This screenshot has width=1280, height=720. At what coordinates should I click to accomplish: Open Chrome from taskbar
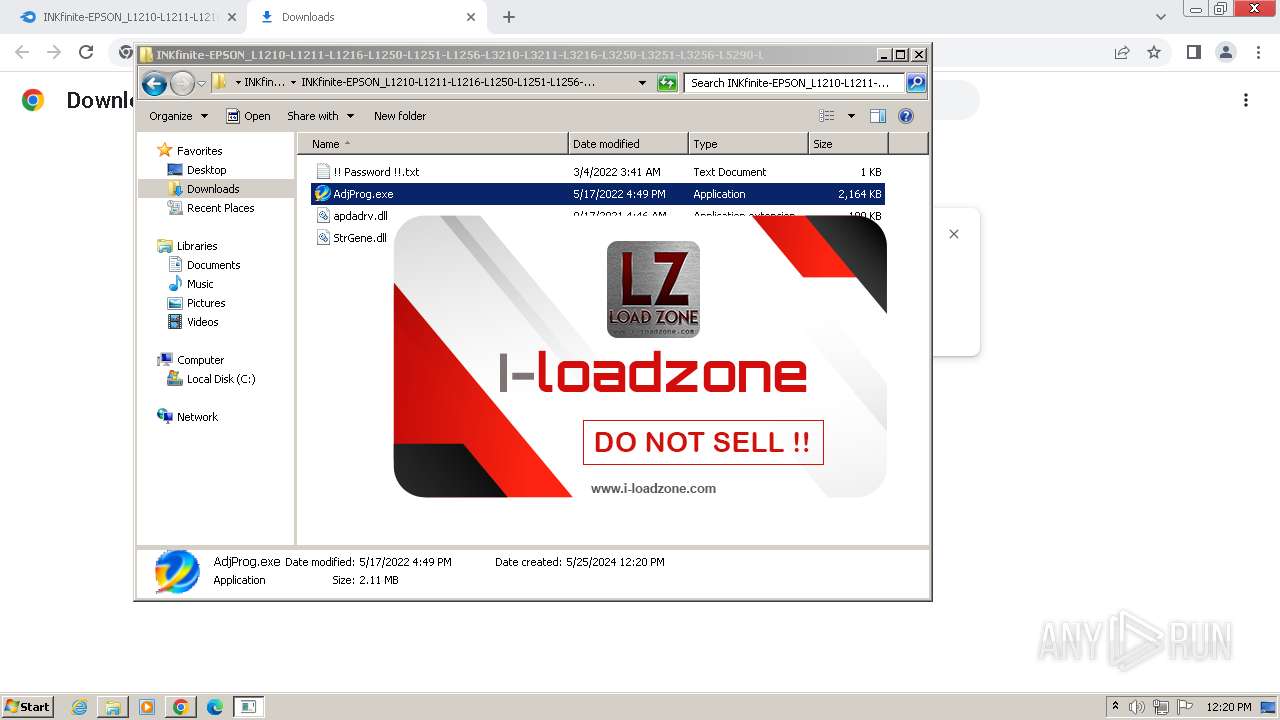(x=180, y=707)
